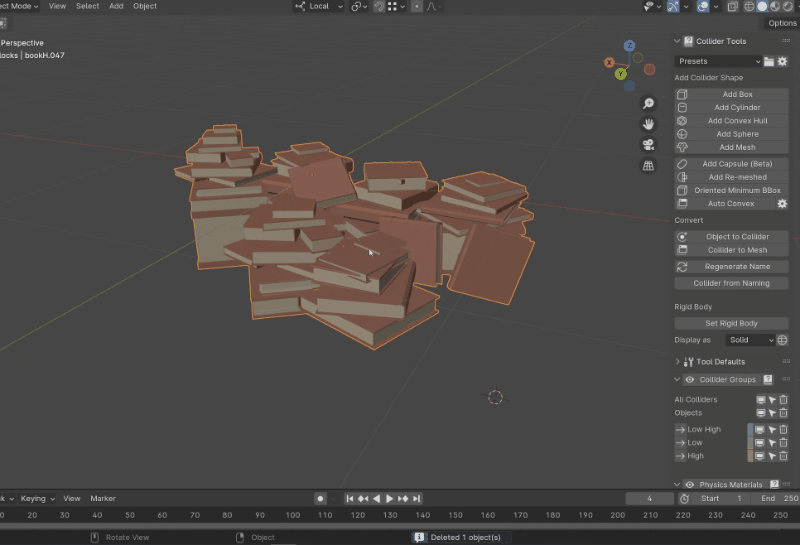Image resolution: width=800 pixels, height=545 pixels.
Task: Delete the Low High collider group
Action: click(784, 430)
